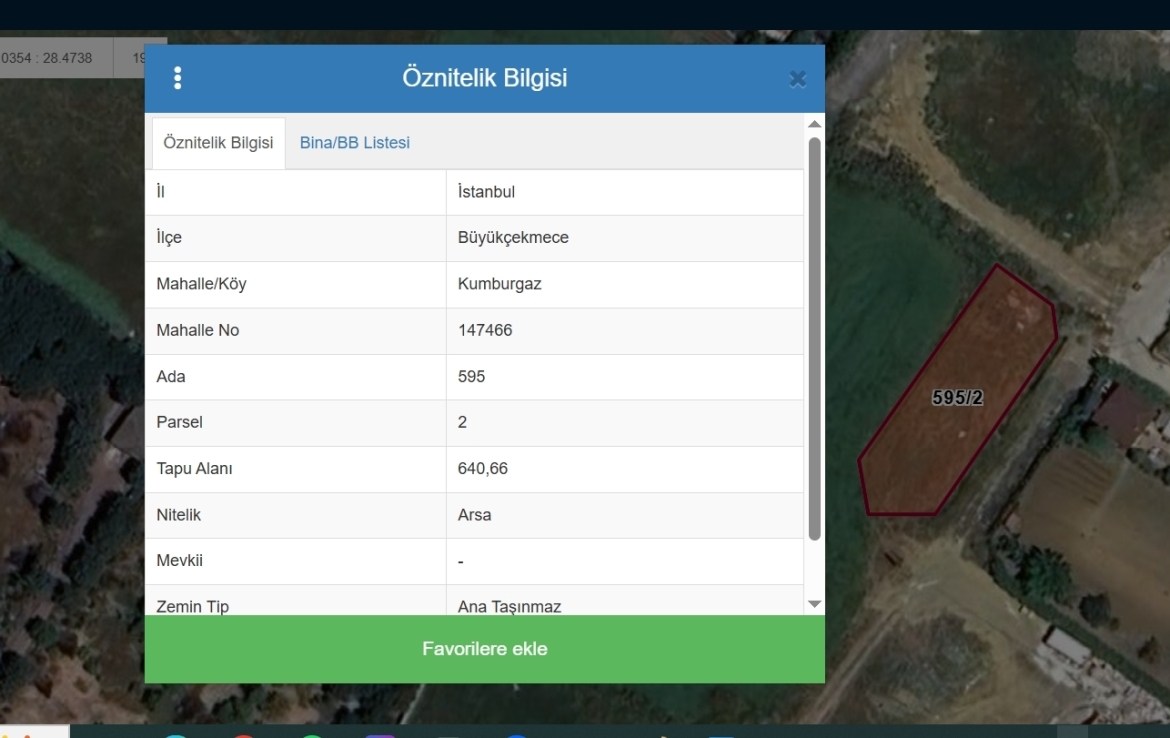Click the Ada value 595

tap(471, 377)
